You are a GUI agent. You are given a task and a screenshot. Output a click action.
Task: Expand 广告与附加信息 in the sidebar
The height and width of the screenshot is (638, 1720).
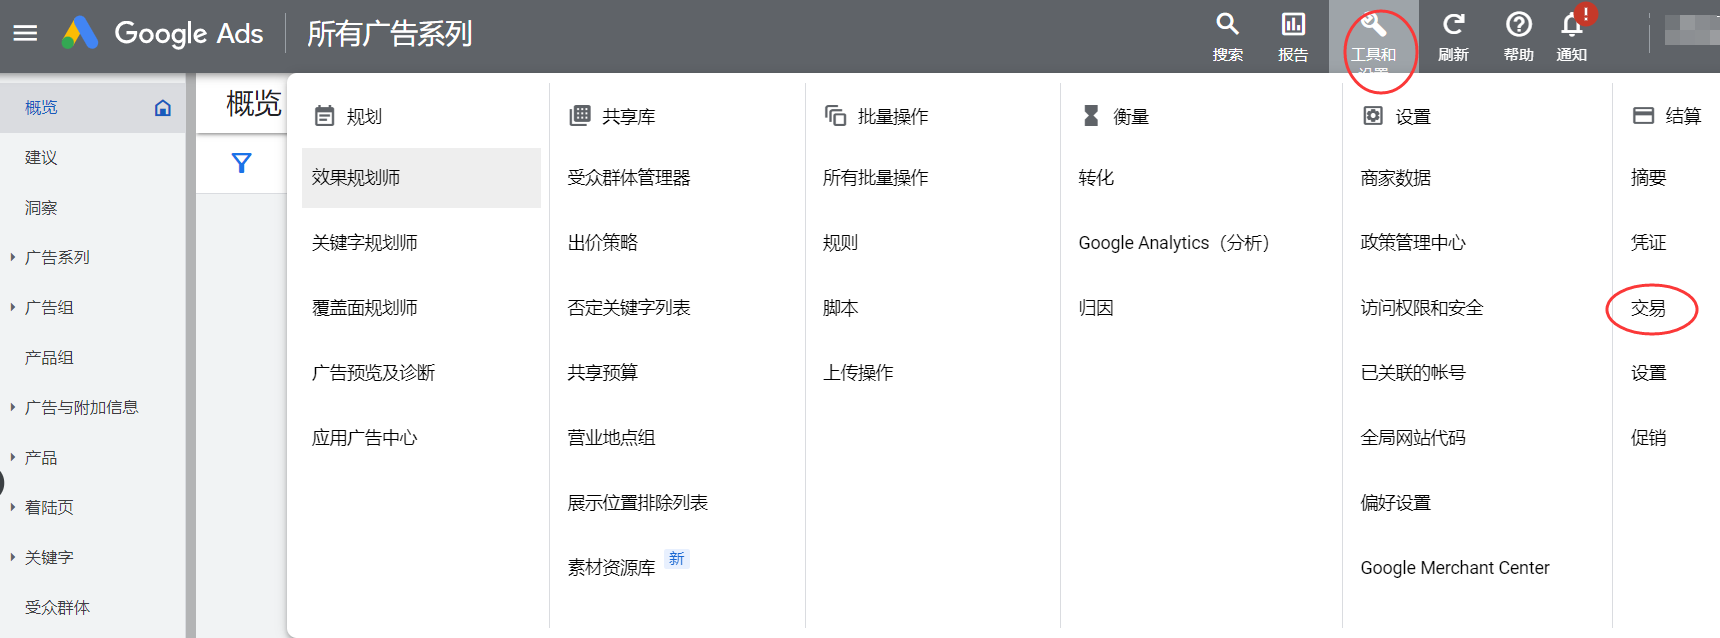click(x=13, y=407)
